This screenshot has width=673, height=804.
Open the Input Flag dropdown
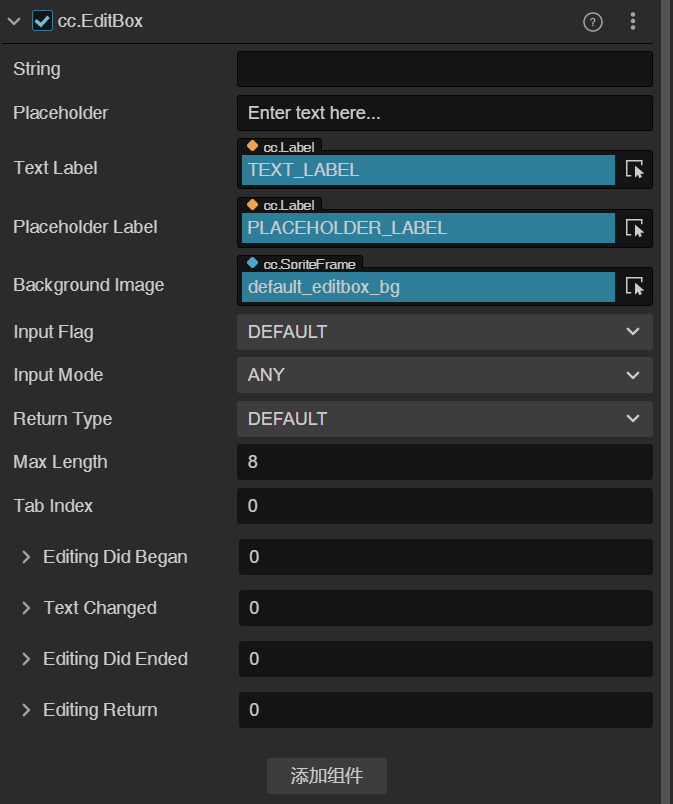pyautogui.click(x=444, y=331)
